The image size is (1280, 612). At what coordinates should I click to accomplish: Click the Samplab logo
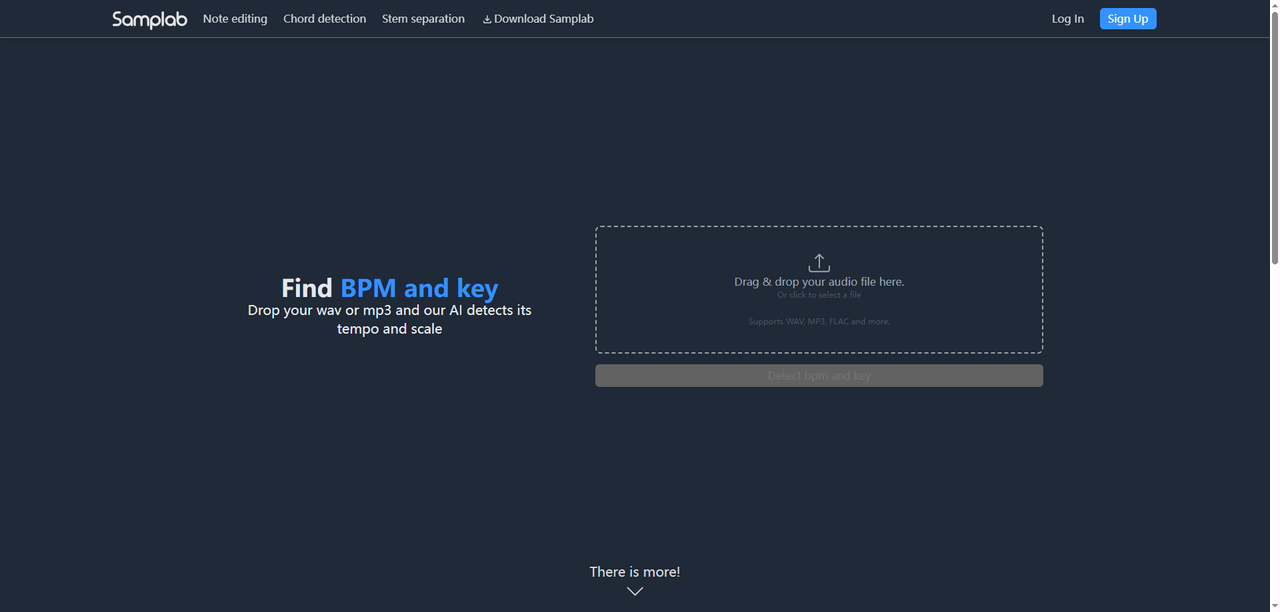149,19
